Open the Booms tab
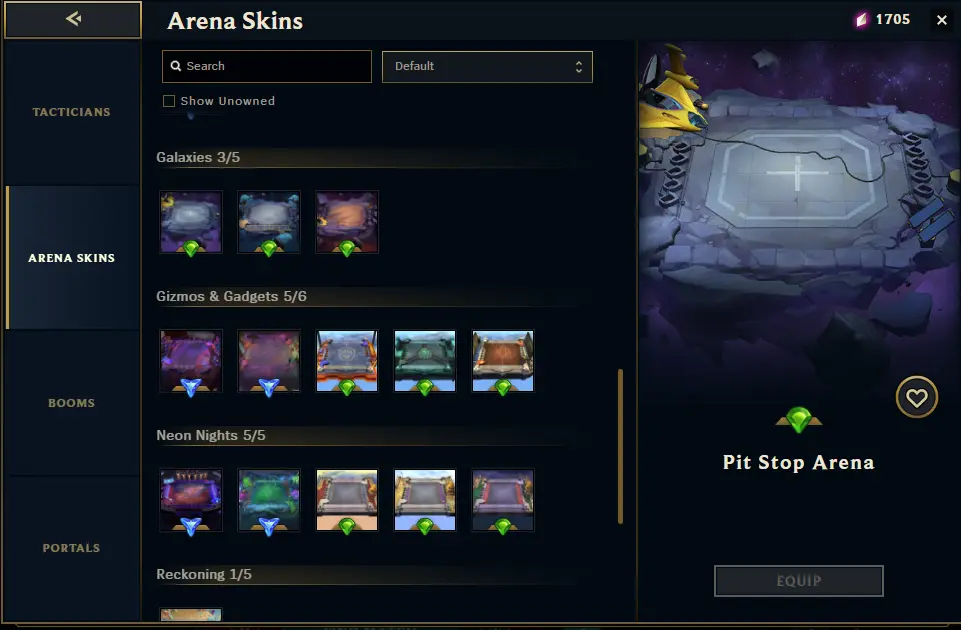961x630 pixels. point(72,403)
